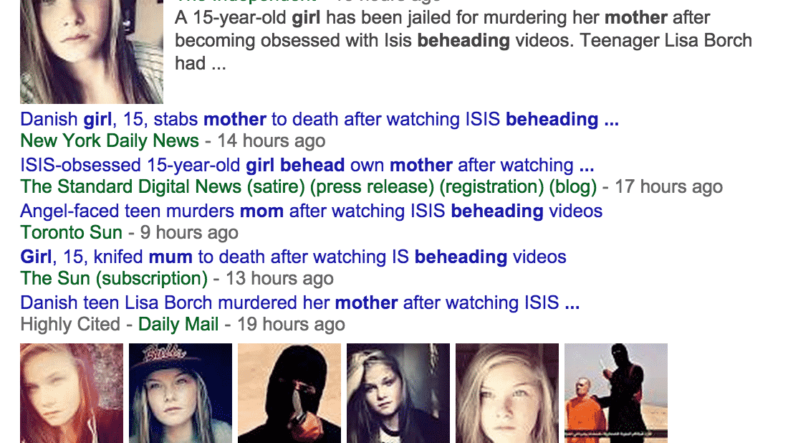Image resolution: width=788 pixels, height=443 pixels.
Task: Open the blonde girl close-up thumbnail
Action: (x=507, y=393)
